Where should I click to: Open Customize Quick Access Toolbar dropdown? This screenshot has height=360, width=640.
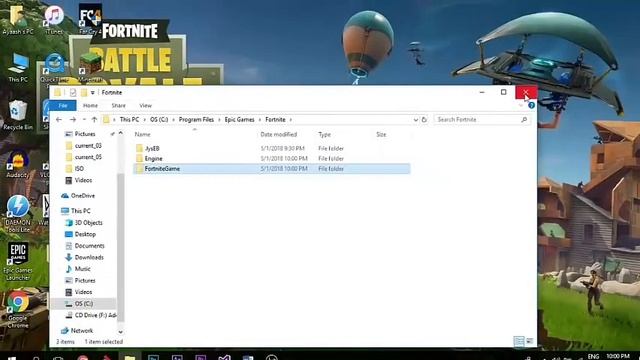coord(93,93)
